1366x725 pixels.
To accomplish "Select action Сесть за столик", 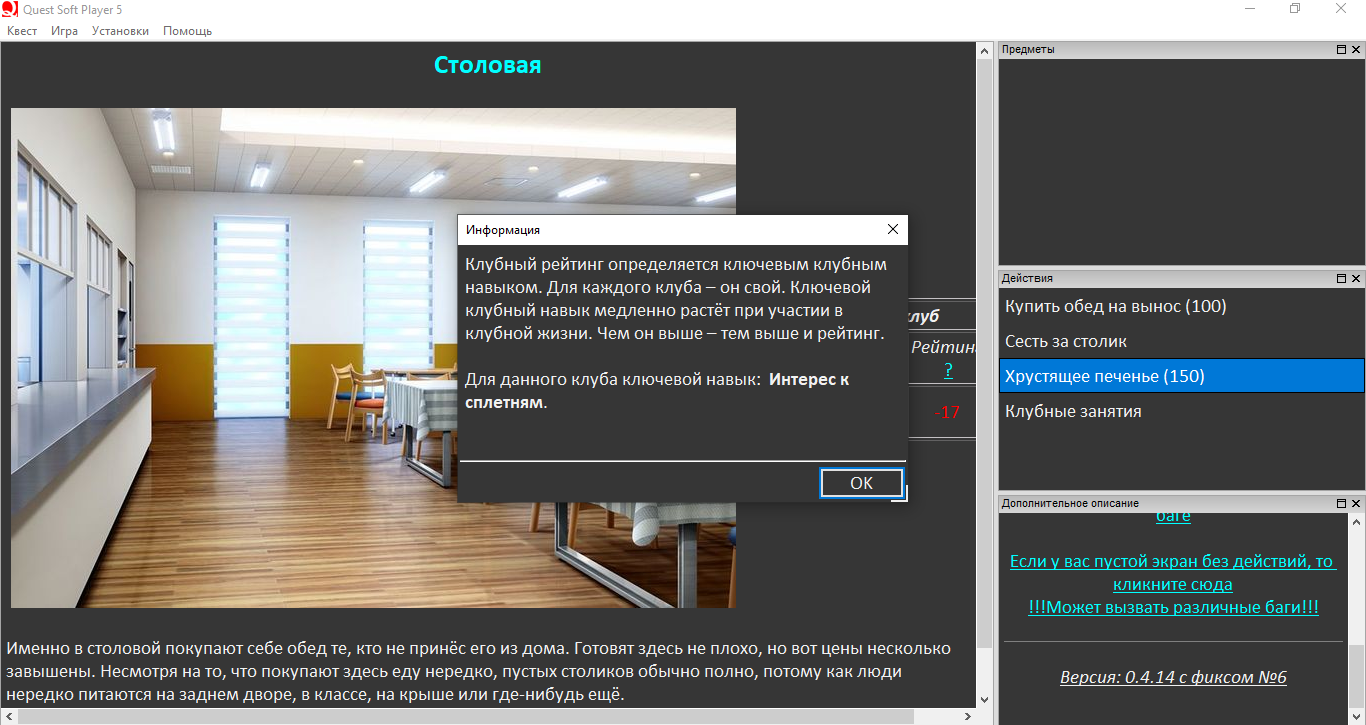I will click(x=1066, y=341).
